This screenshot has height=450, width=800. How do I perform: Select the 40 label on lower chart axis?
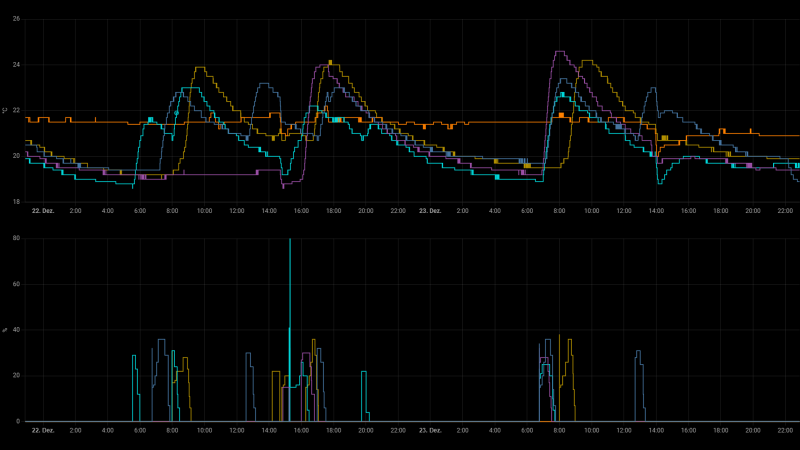[16, 330]
